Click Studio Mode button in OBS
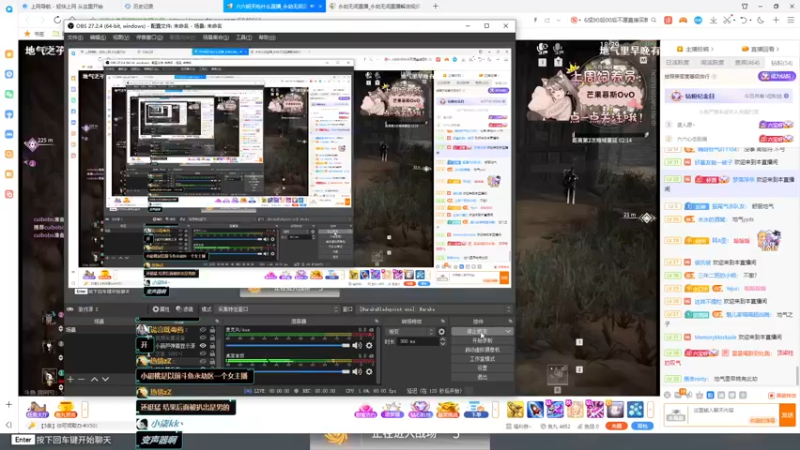Screen dimensions: 800x450 482,359
